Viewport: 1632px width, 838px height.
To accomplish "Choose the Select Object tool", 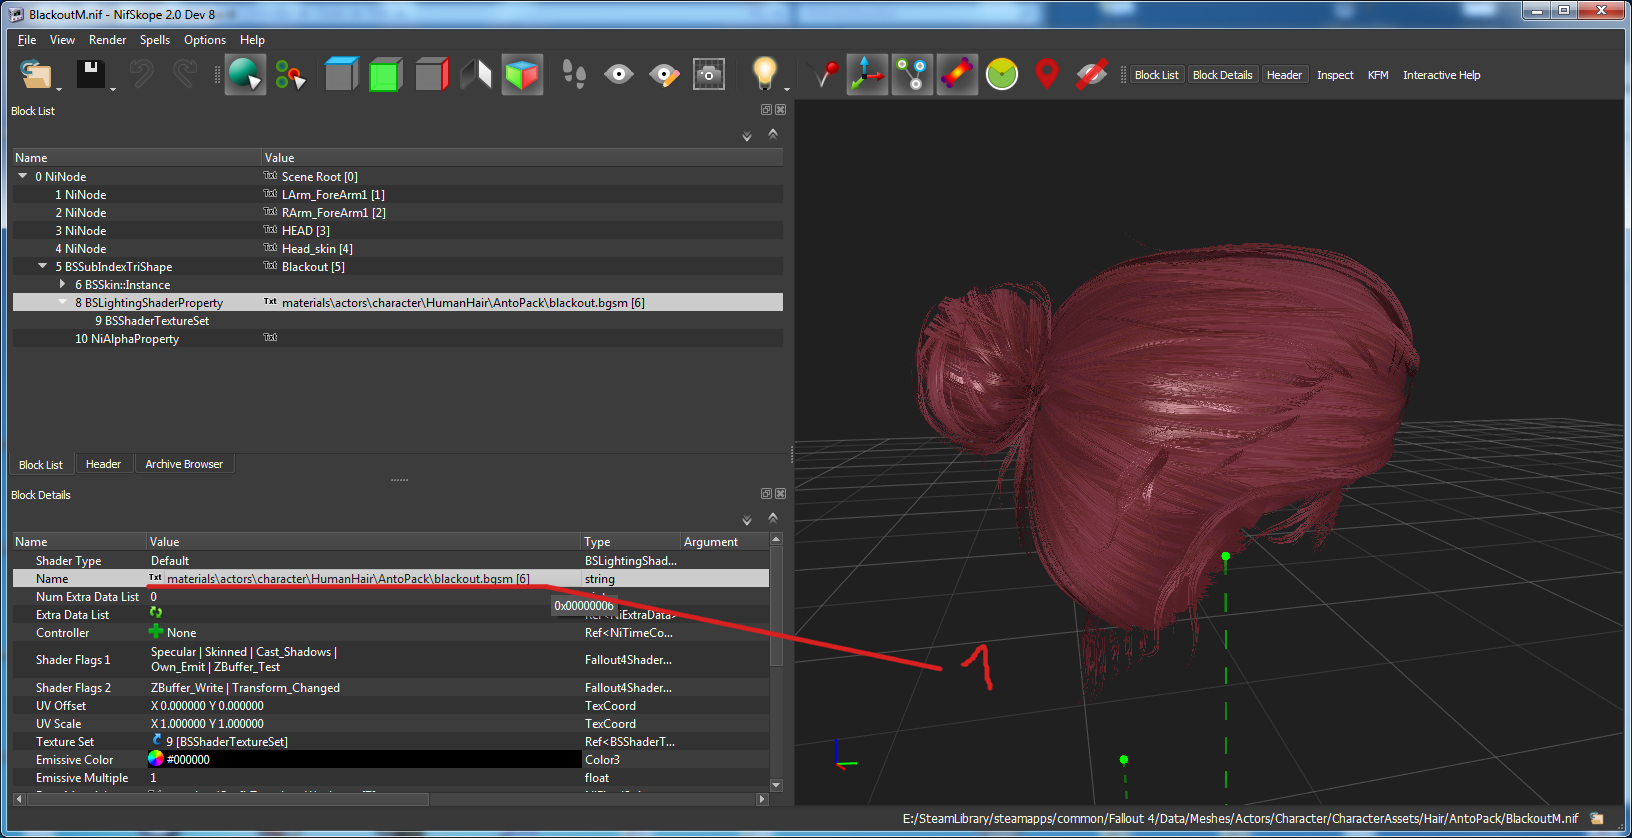I will [245, 75].
